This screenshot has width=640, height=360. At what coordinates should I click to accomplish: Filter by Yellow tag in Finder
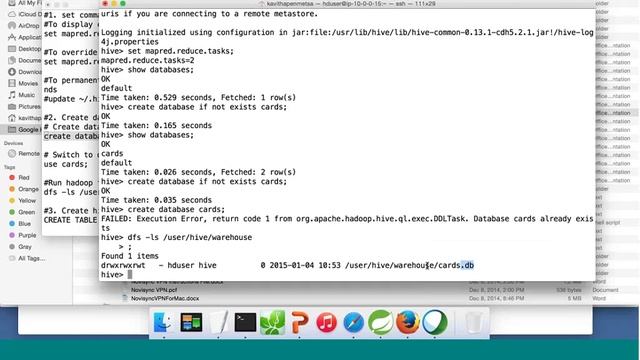point(22,200)
